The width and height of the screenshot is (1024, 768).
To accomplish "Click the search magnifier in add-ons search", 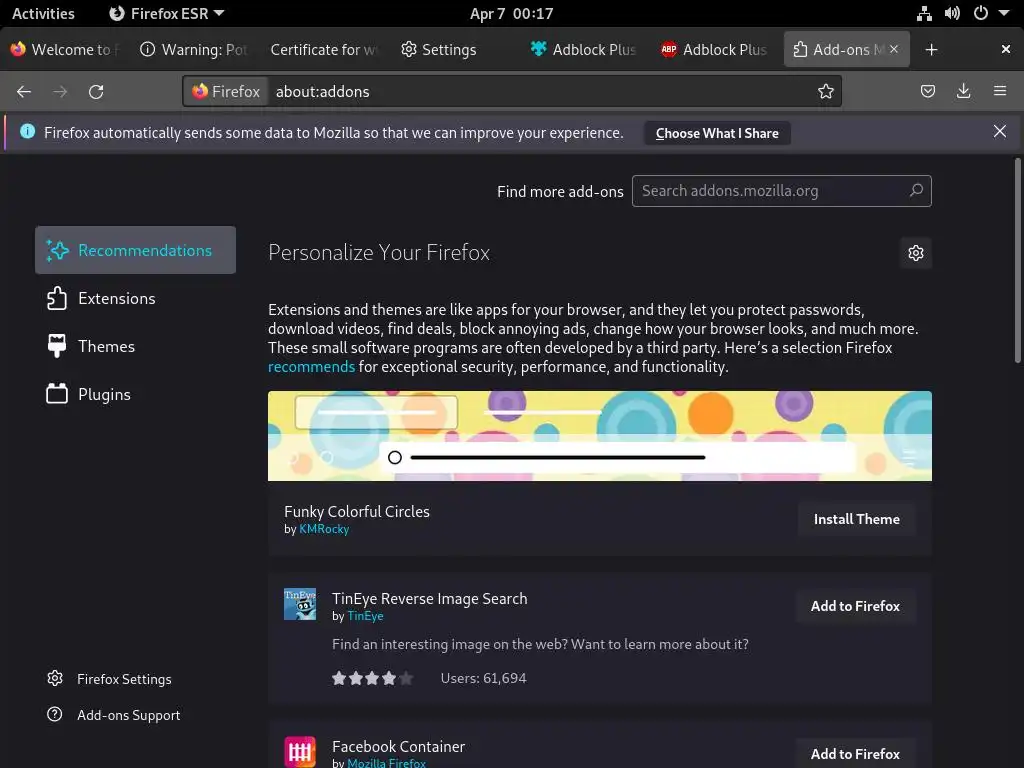I will pyautogui.click(x=916, y=190).
